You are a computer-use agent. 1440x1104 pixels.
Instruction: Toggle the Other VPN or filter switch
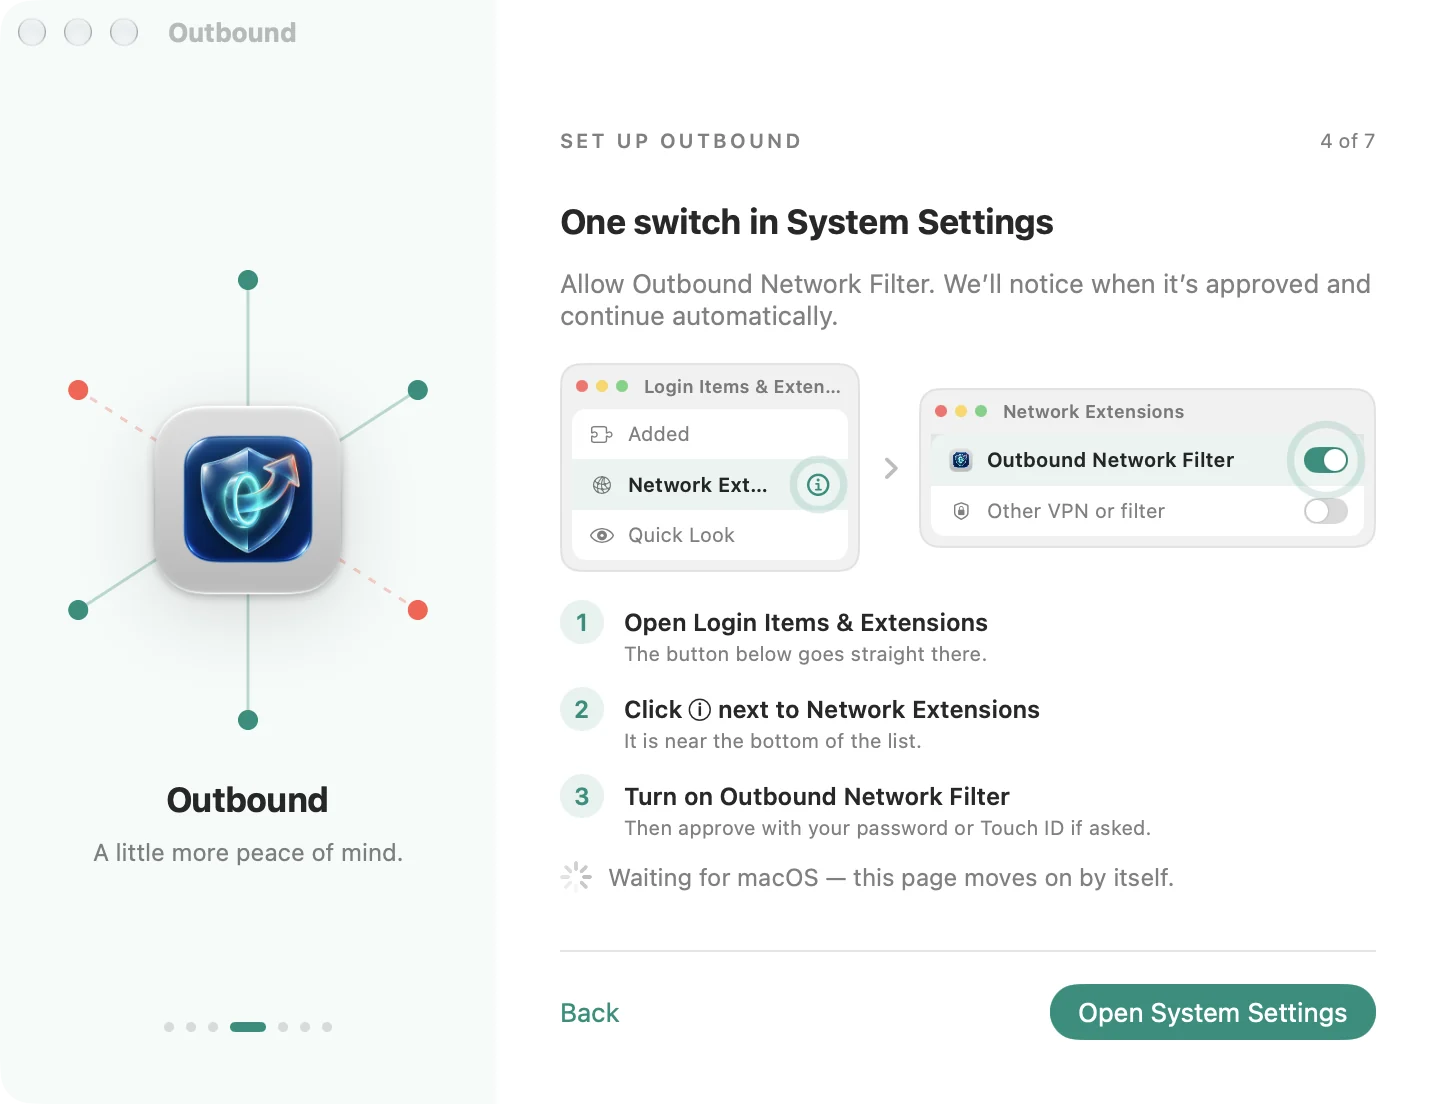coord(1326,511)
